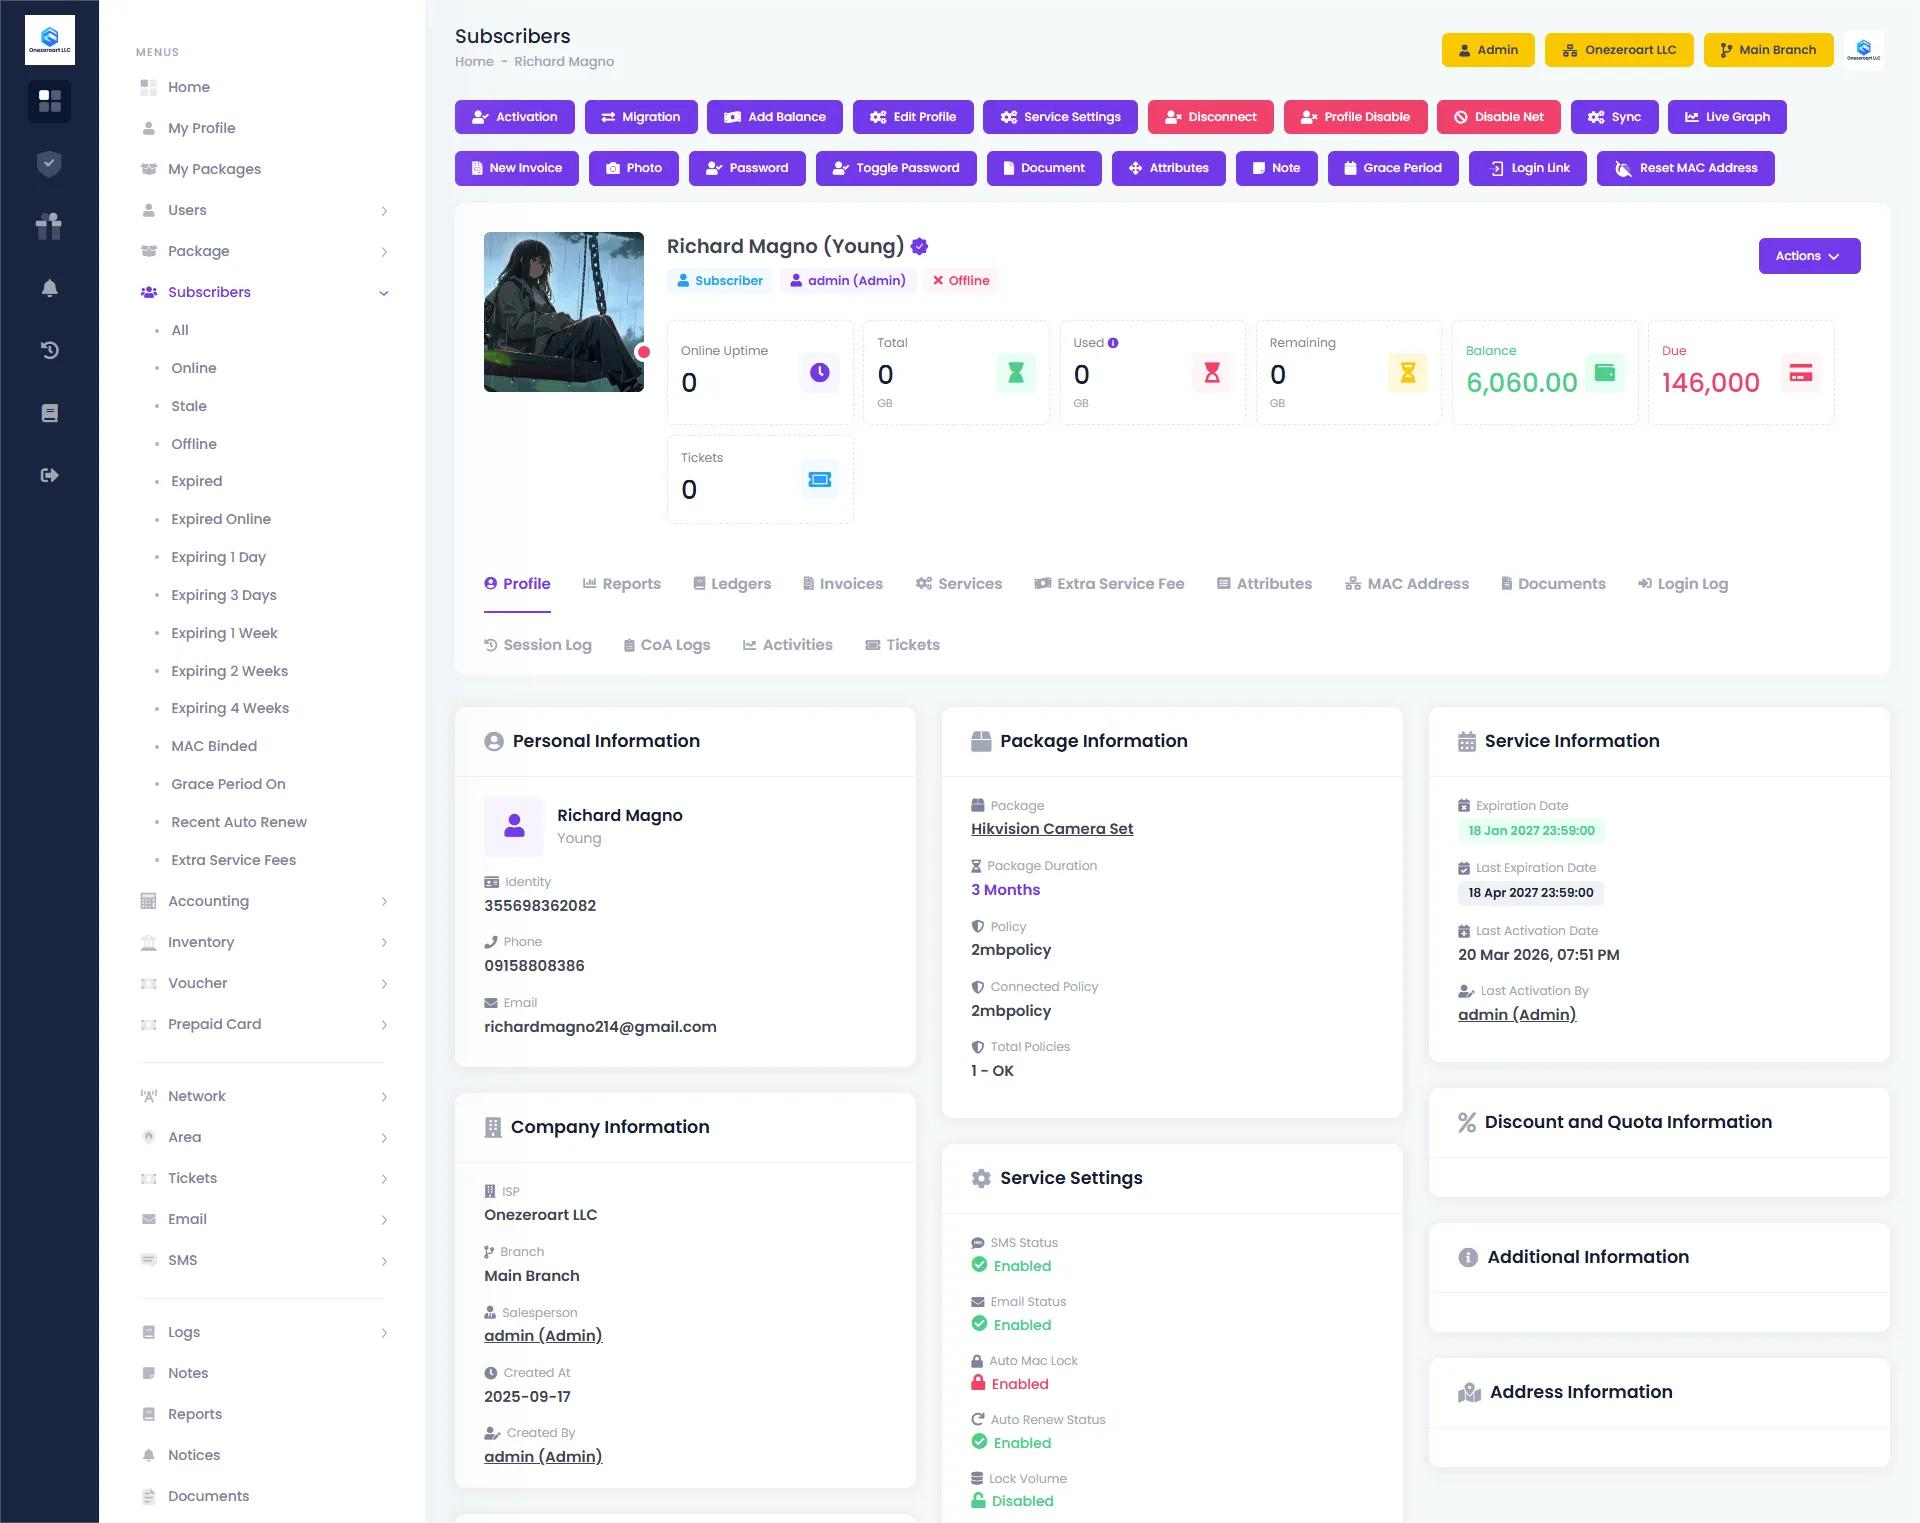
Task: Select Offline from the Subscribers submenu
Action: click(x=193, y=443)
